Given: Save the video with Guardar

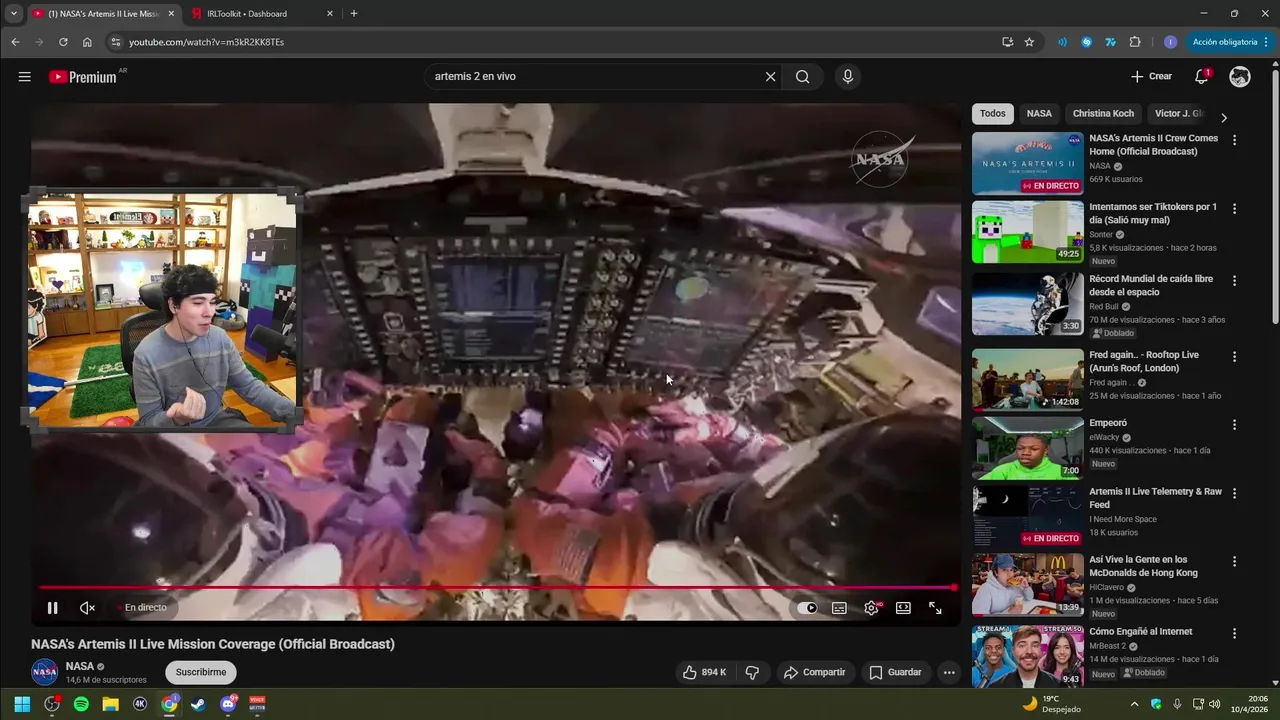Looking at the screenshot, I should (x=895, y=672).
